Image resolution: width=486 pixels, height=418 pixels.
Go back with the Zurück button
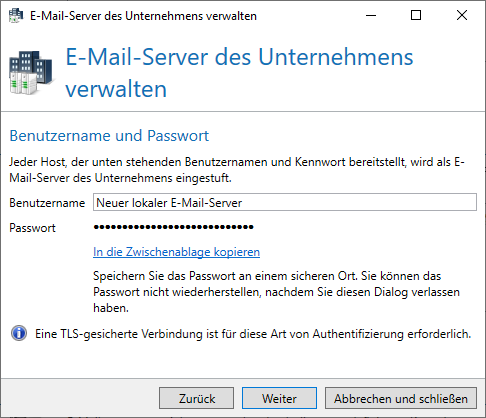pos(196,398)
